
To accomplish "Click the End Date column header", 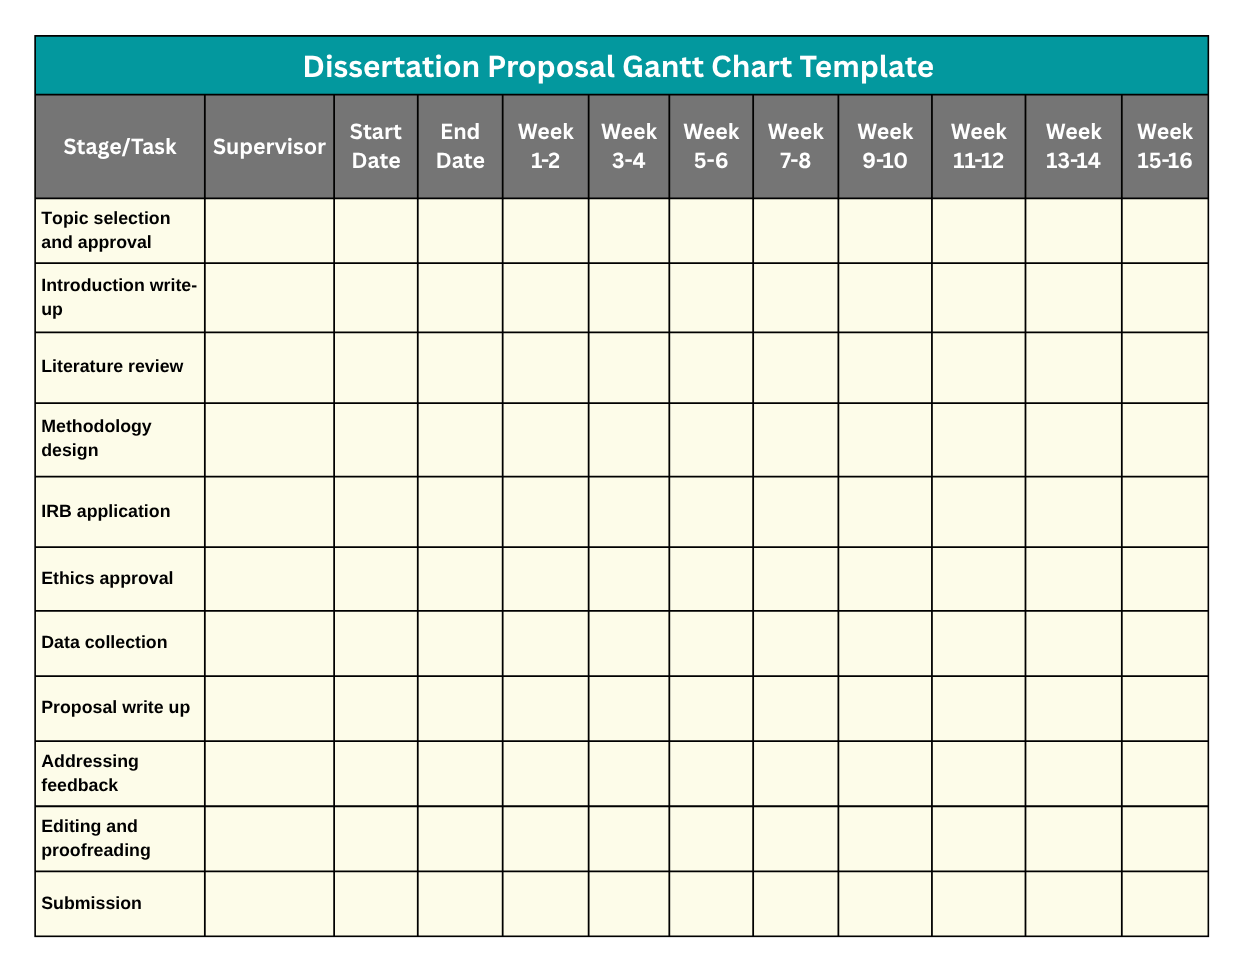I will pos(459,146).
